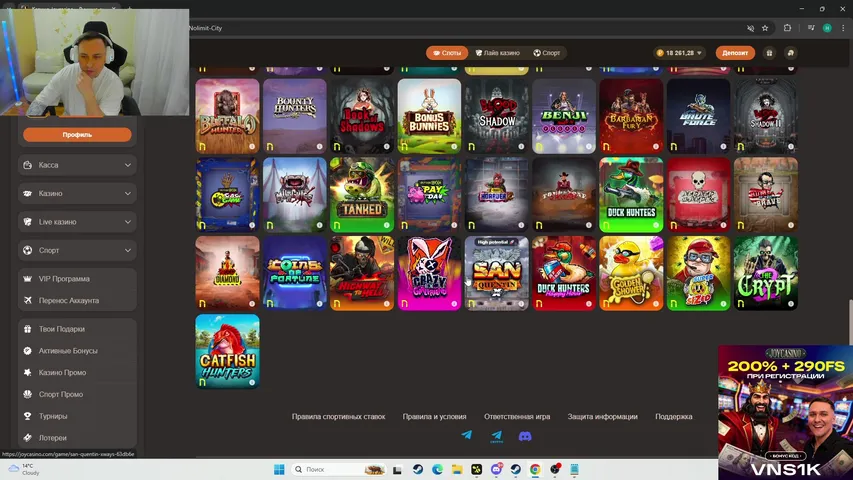Bookmark this page with the star icon
Screen dimensions: 853x480
765,28
